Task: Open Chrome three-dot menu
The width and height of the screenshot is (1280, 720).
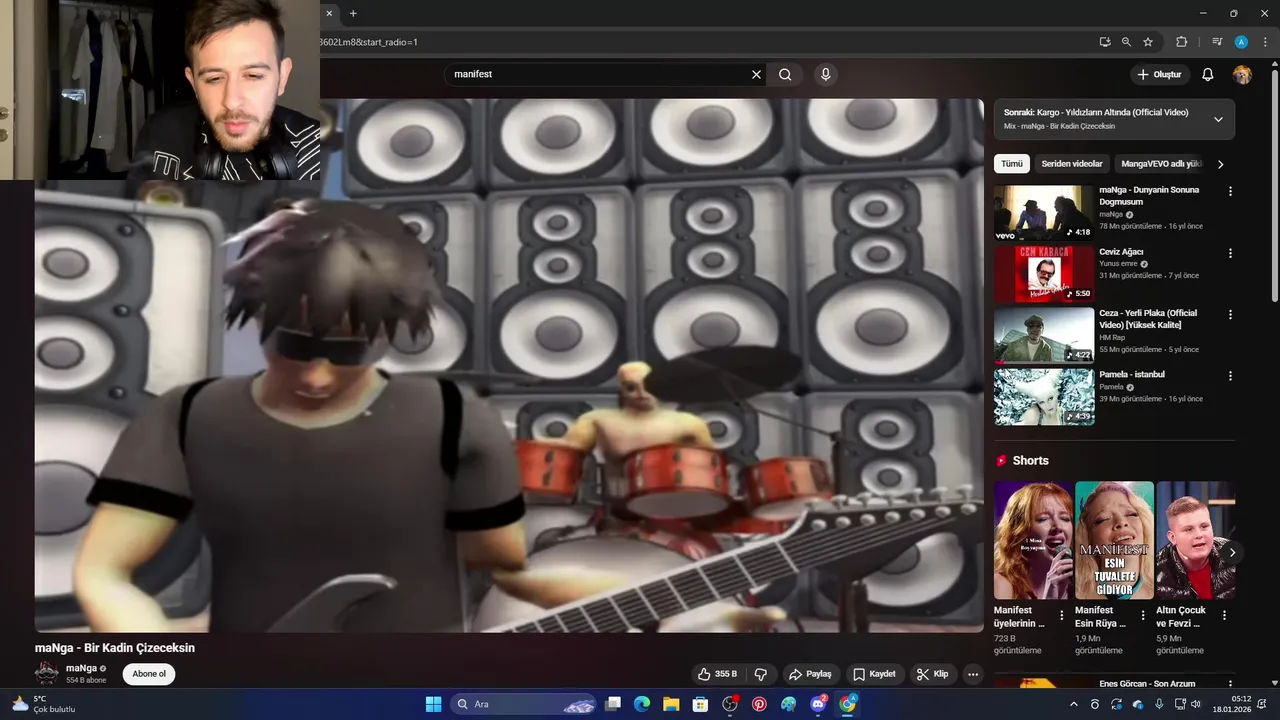Action: (x=1264, y=42)
